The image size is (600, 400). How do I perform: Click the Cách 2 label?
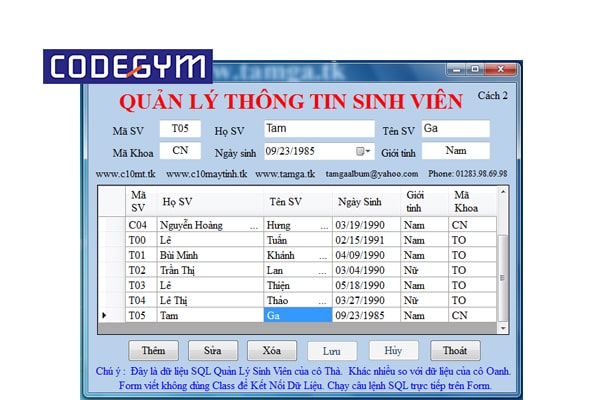click(492, 95)
